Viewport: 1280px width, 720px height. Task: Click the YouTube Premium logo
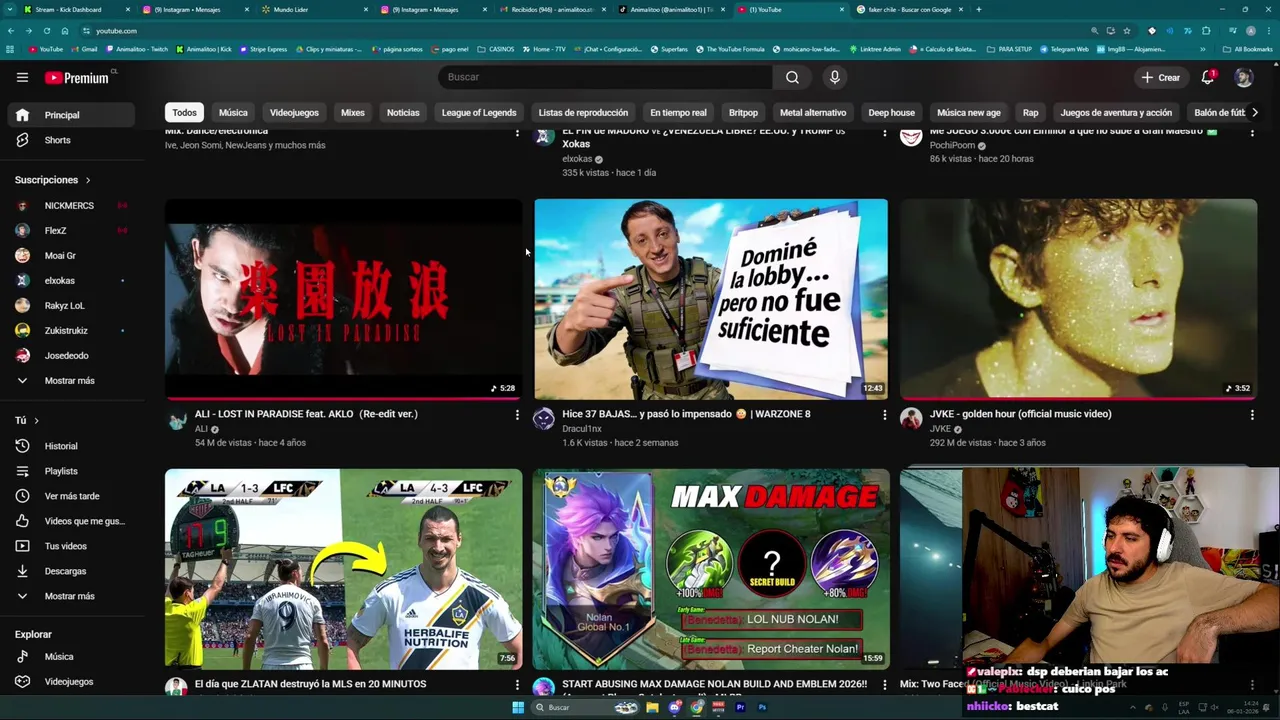point(79,77)
